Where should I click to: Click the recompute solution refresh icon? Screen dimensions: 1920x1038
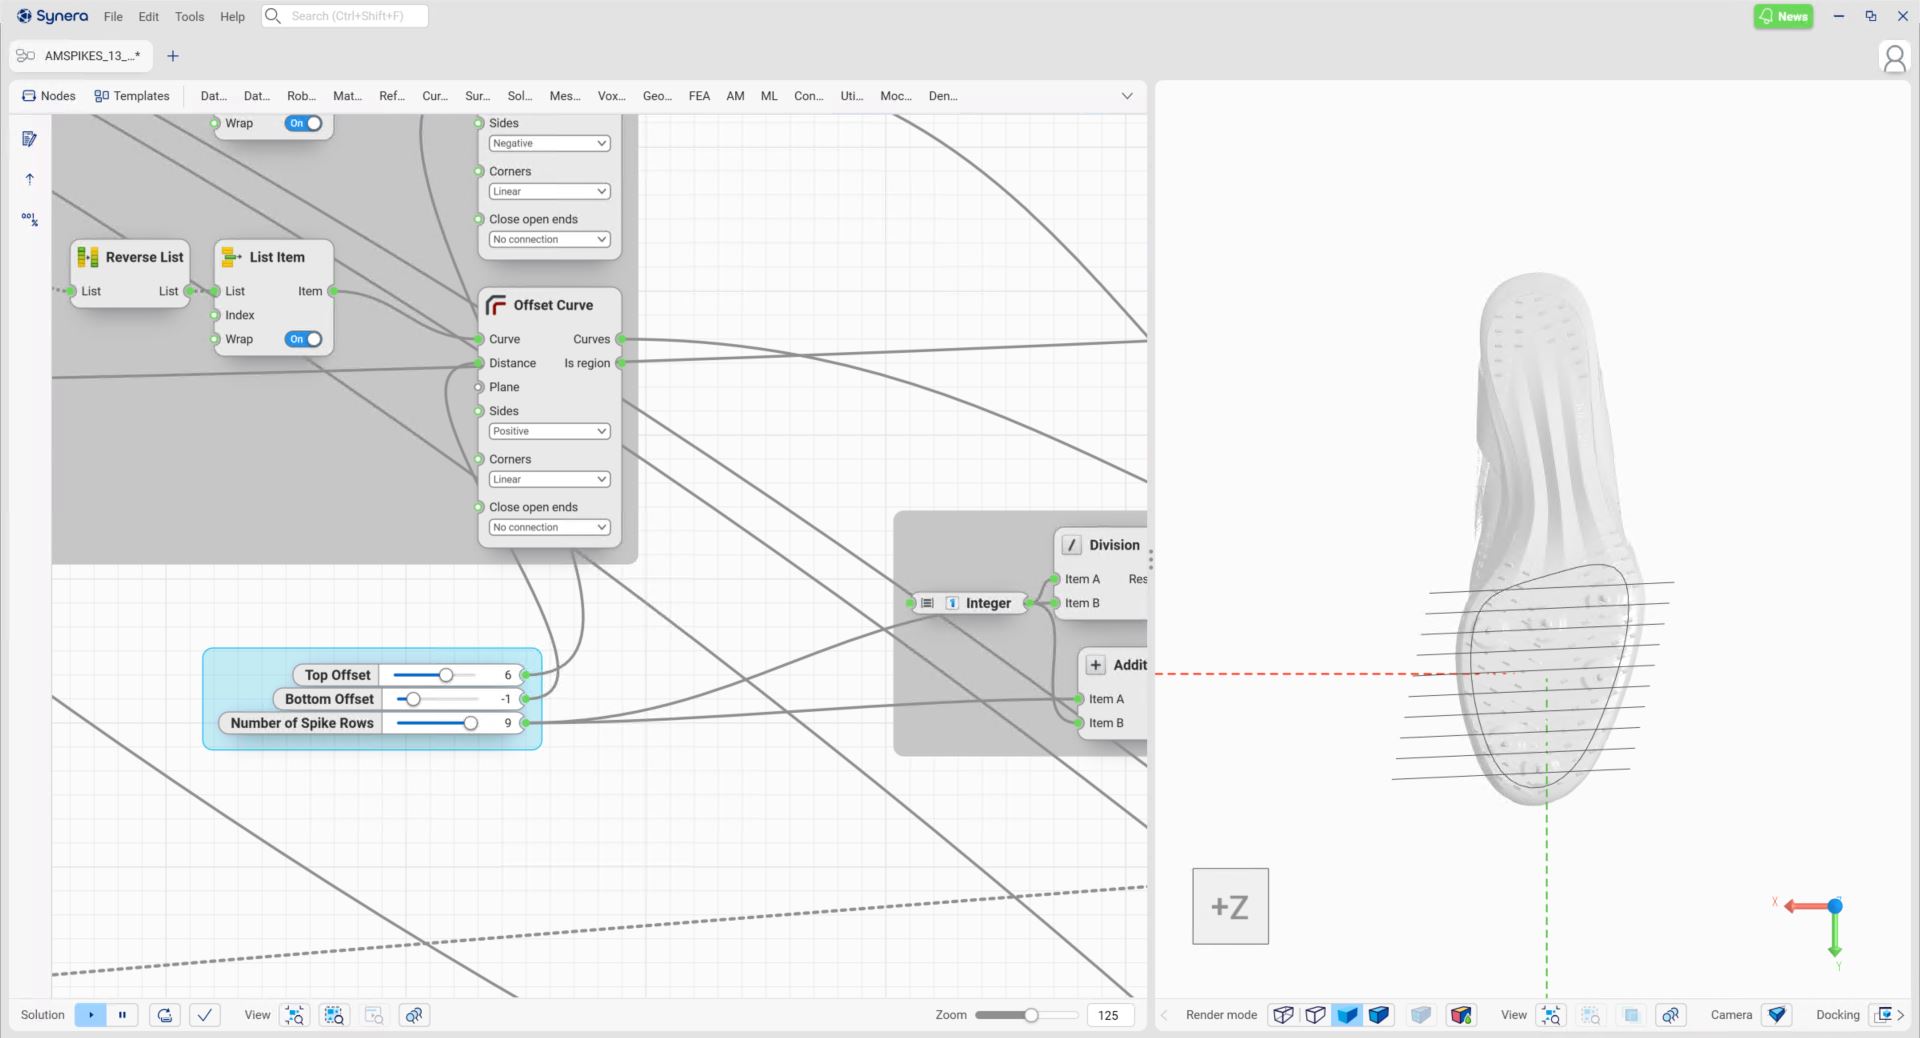[x=165, y=1015]
